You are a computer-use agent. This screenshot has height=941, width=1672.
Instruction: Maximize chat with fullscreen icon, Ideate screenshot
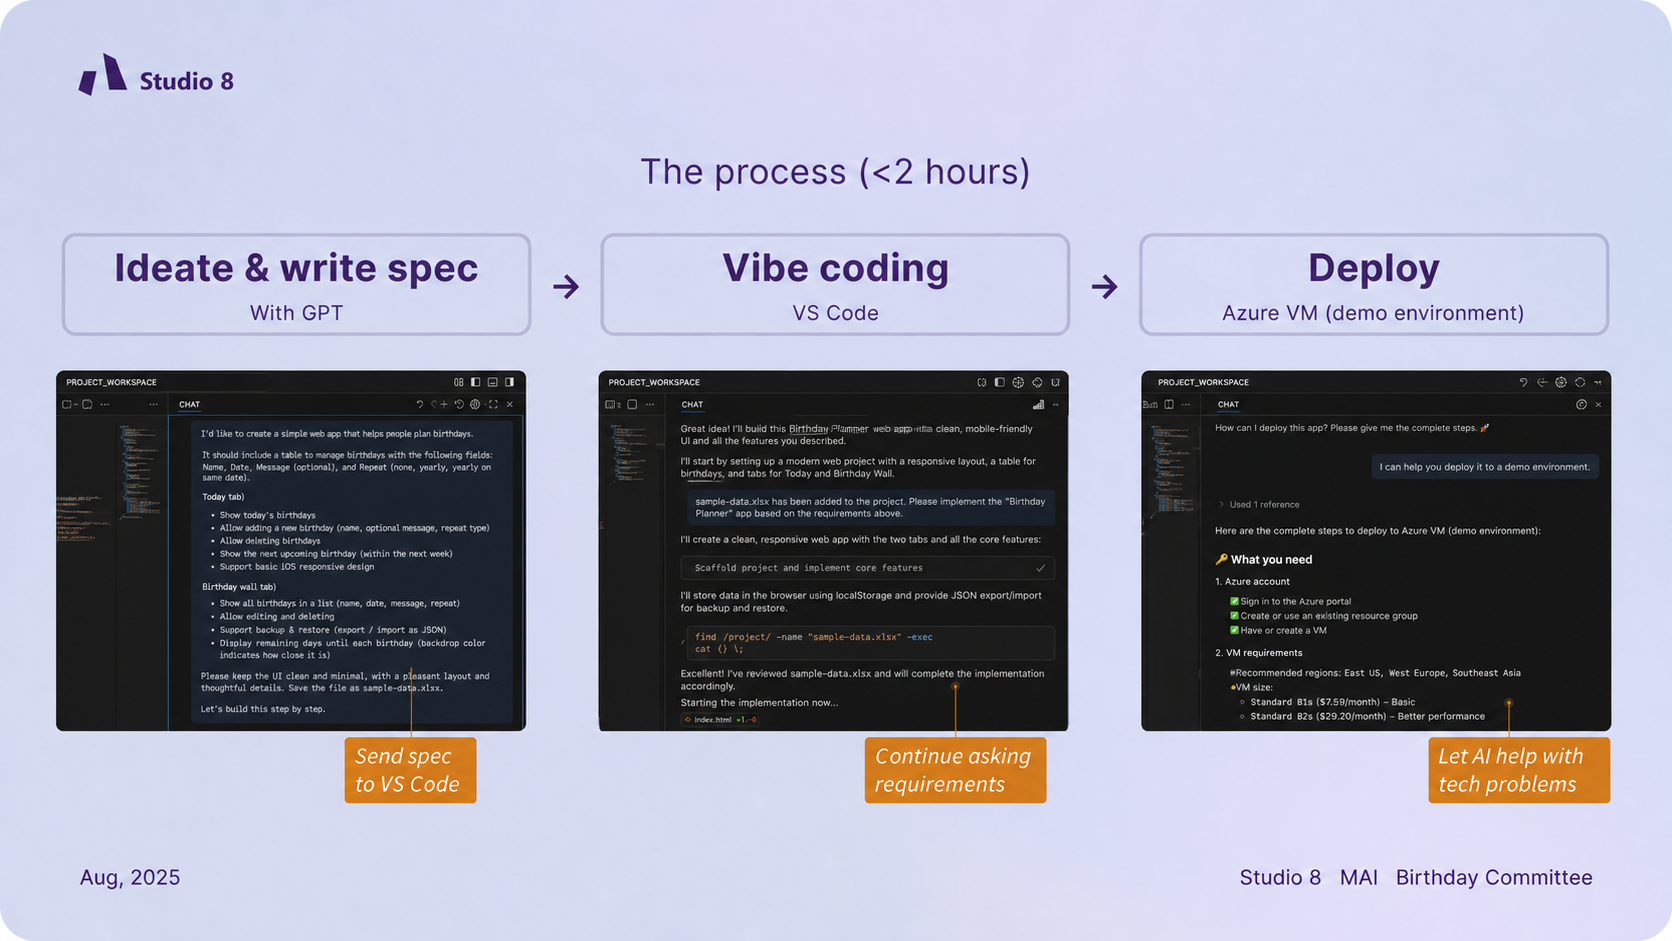click(493, 404)
